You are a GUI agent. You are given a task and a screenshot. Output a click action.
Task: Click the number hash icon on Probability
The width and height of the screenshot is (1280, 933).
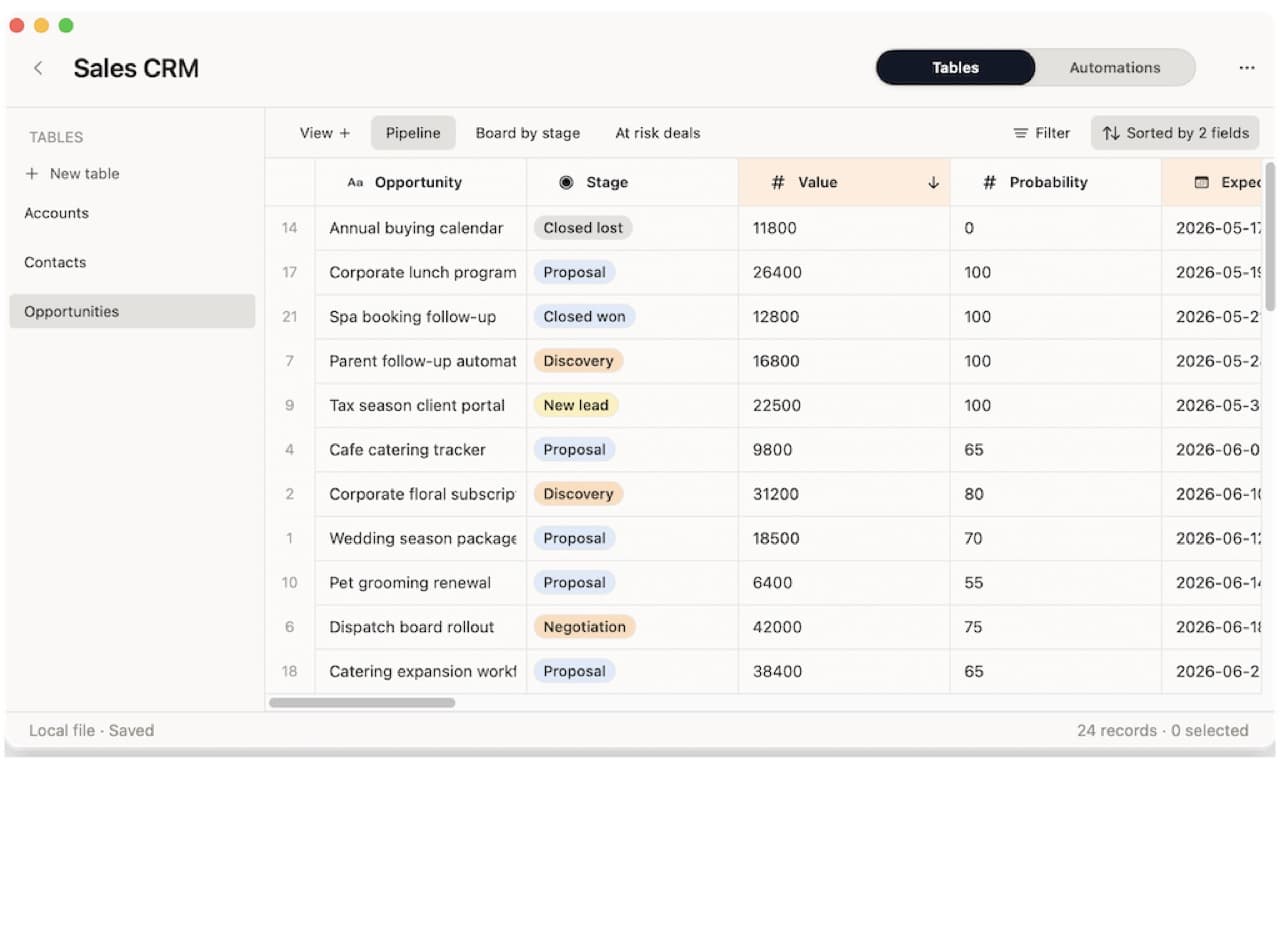point(990,182)
